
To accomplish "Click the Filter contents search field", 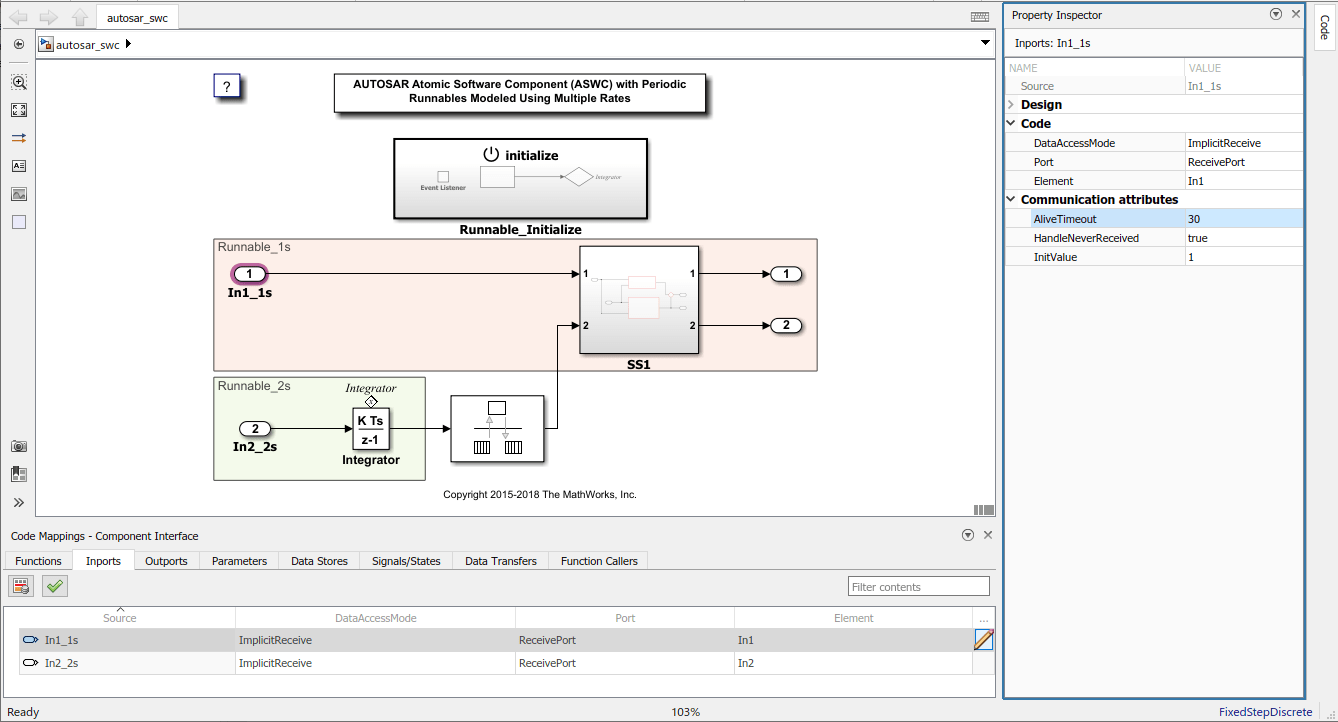I will coord(917,585).
